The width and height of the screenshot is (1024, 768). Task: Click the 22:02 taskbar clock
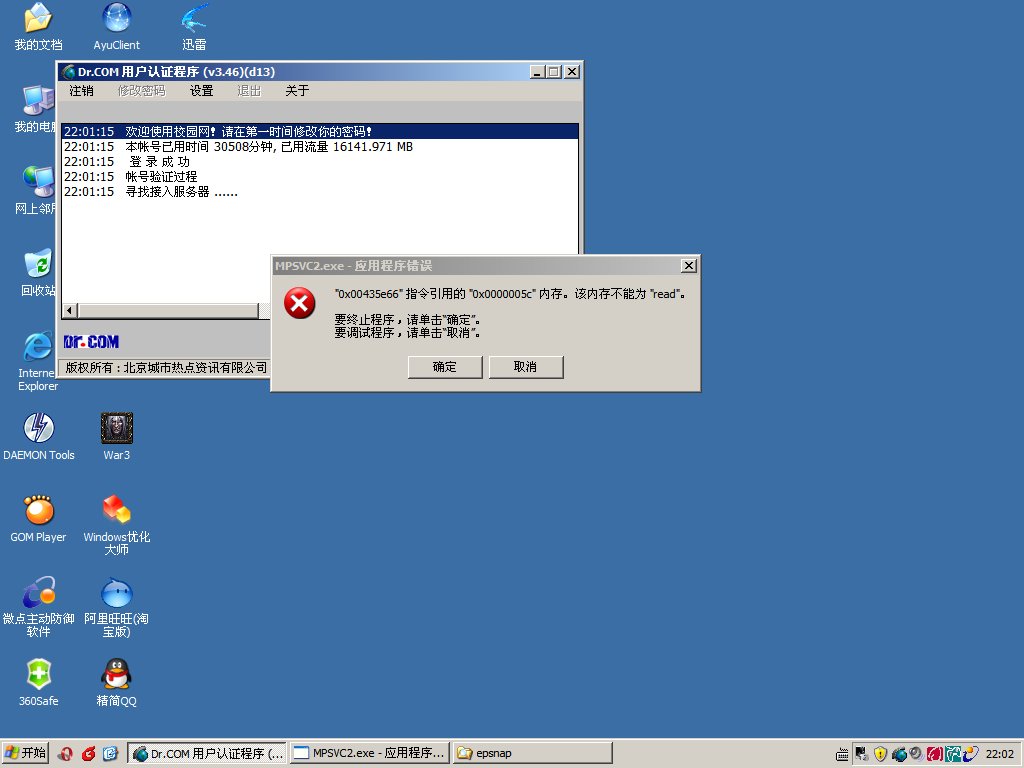(x=999, y=754)
